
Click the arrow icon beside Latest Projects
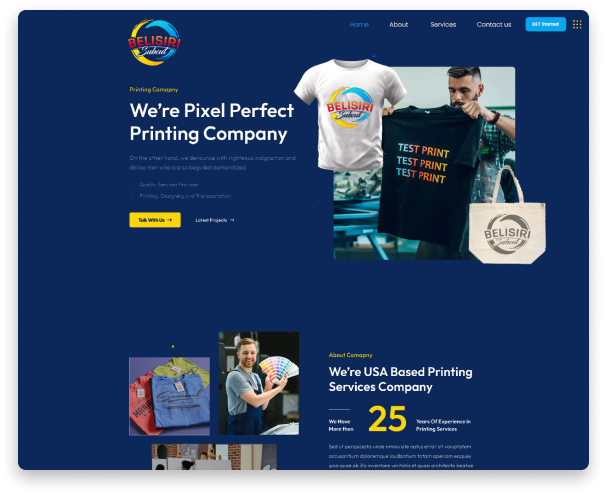[x=232, y=220]
